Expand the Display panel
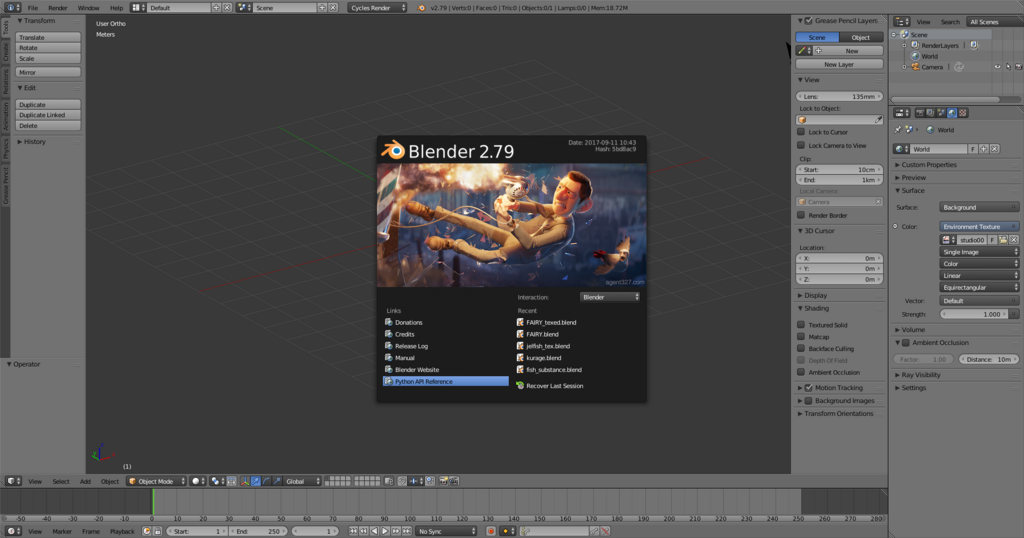1024x538 pixels. point(816,295)
